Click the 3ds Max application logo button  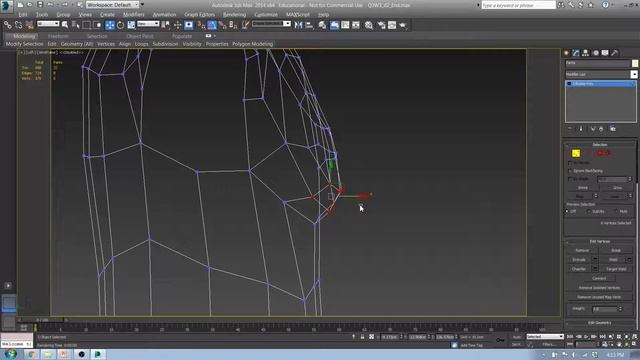pos(7,5)
